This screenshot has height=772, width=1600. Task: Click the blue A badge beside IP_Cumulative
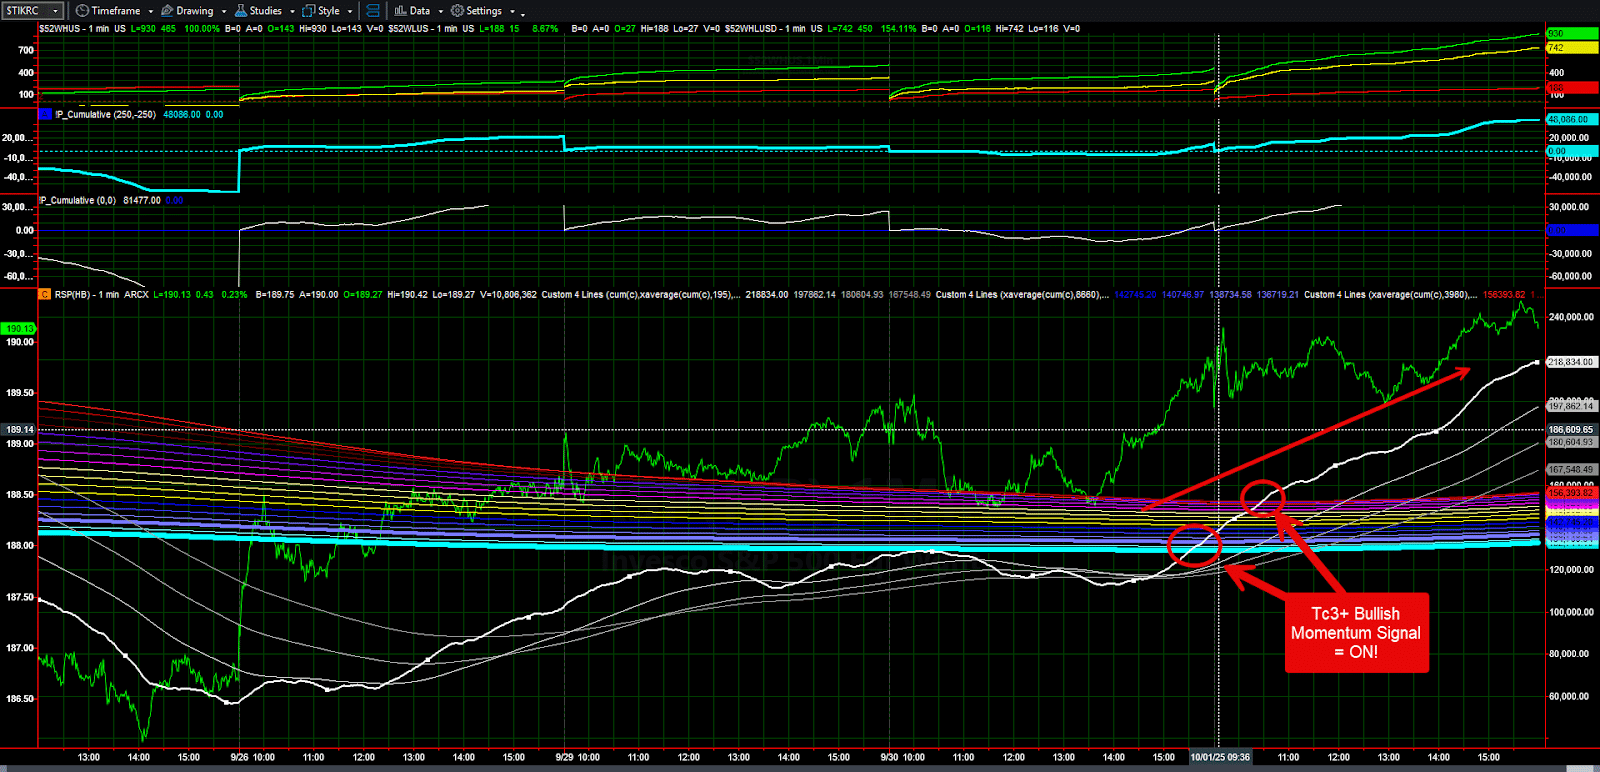[45, 115]
